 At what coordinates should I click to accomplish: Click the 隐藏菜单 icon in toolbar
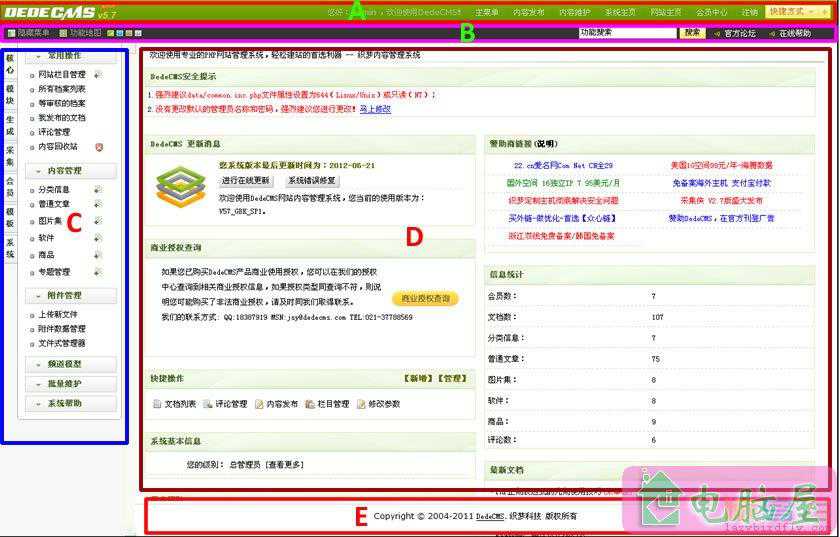11,33
